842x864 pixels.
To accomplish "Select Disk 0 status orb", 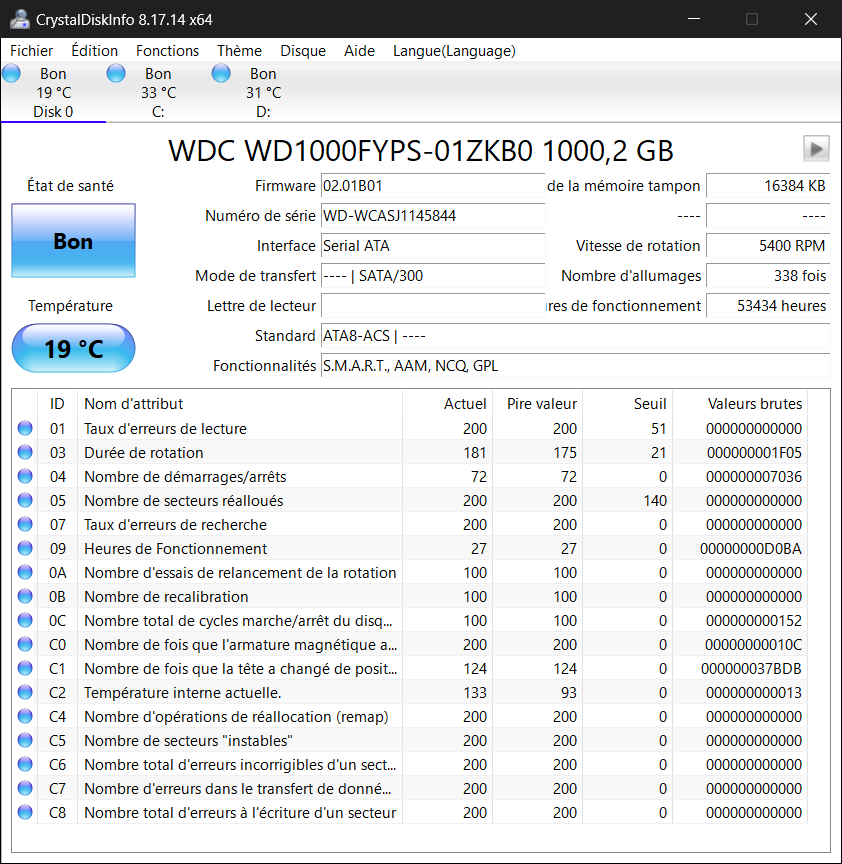I will (x=12, y=73).
